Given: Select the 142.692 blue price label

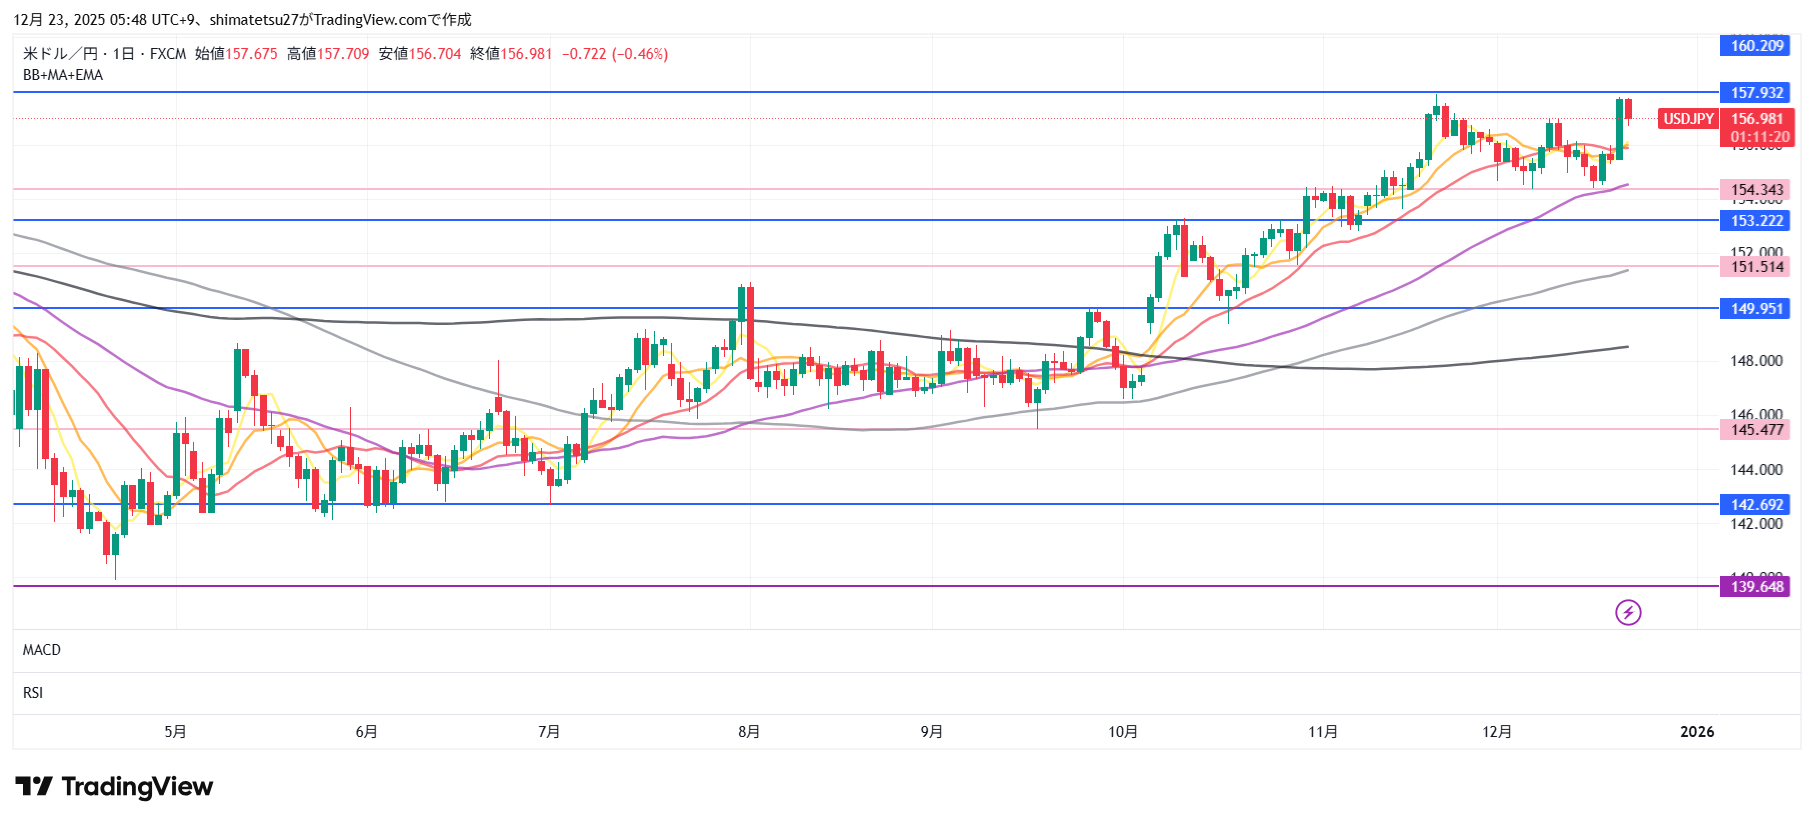Looking at the screenshot, I should (x=1757, y=505).
